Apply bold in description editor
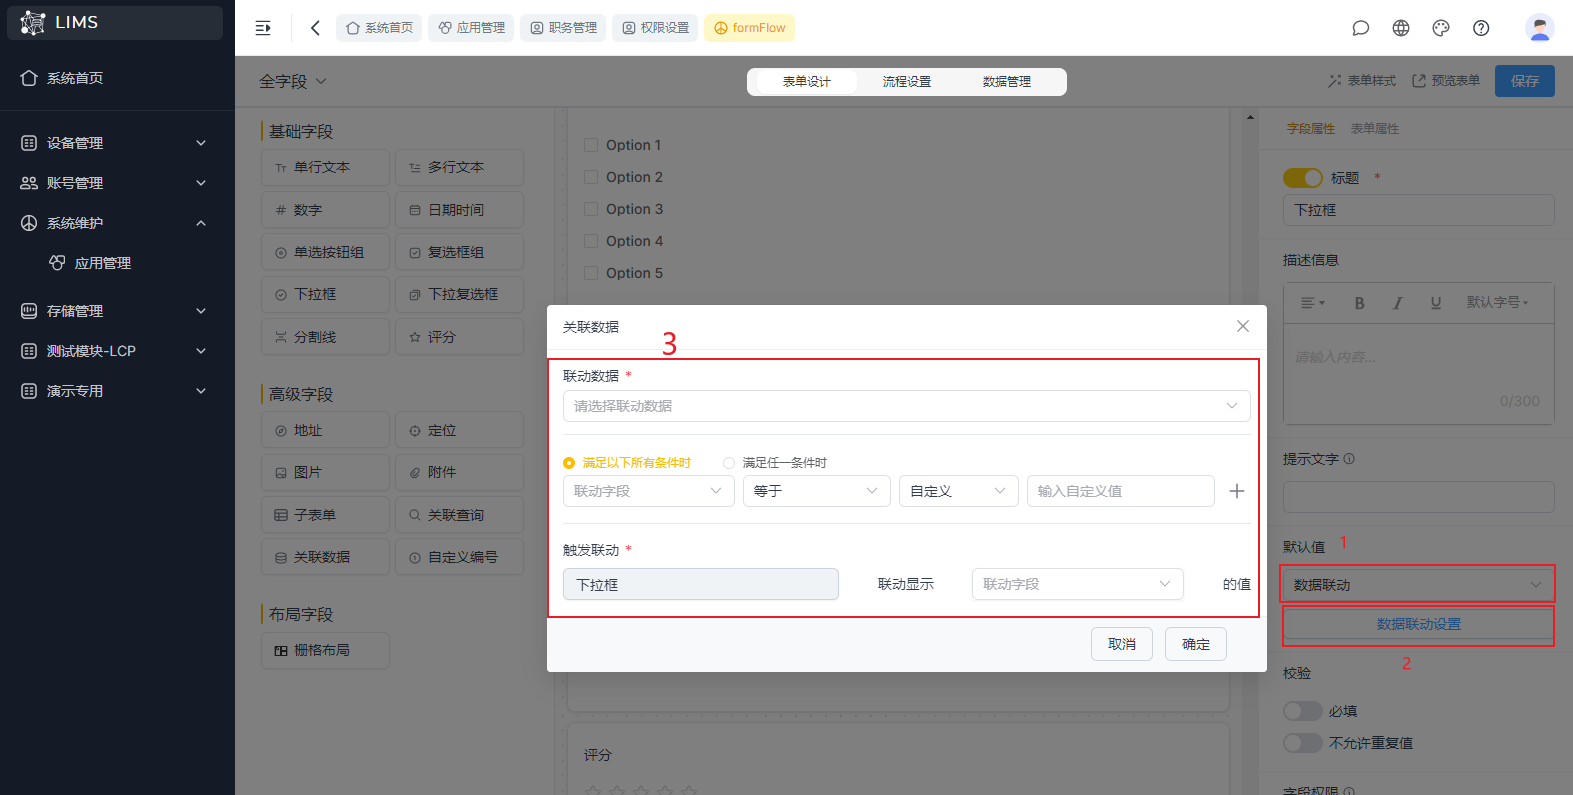This screenshot has height=795, width=1573. (1359, 303)
